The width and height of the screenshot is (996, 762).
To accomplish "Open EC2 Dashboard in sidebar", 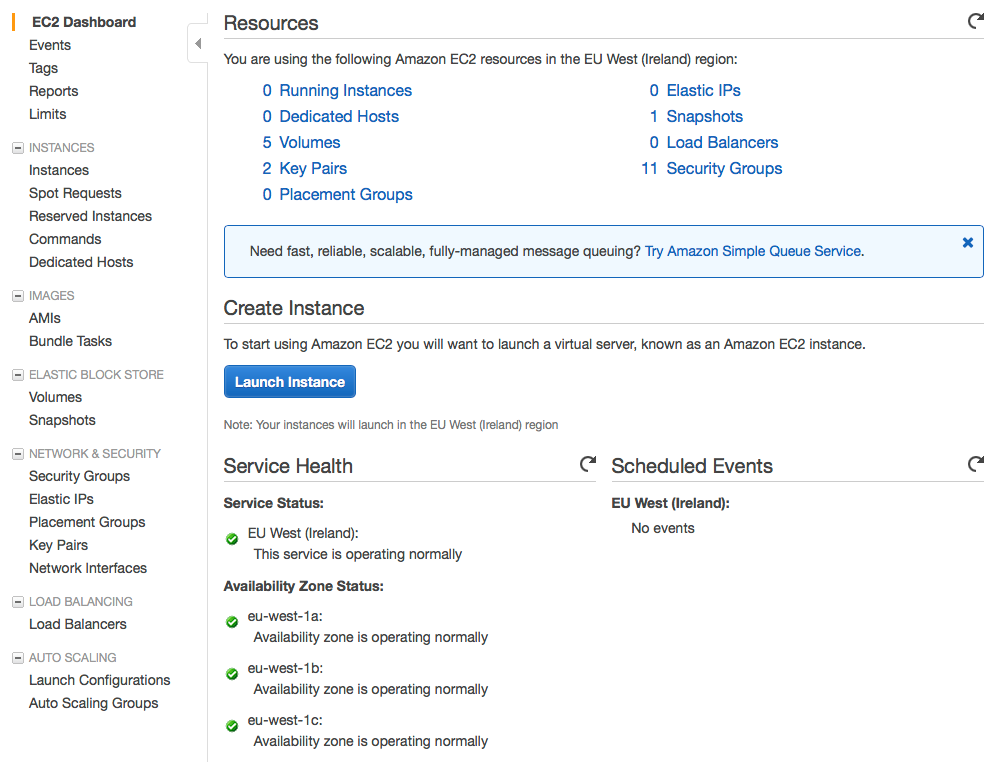I will 84,22.
